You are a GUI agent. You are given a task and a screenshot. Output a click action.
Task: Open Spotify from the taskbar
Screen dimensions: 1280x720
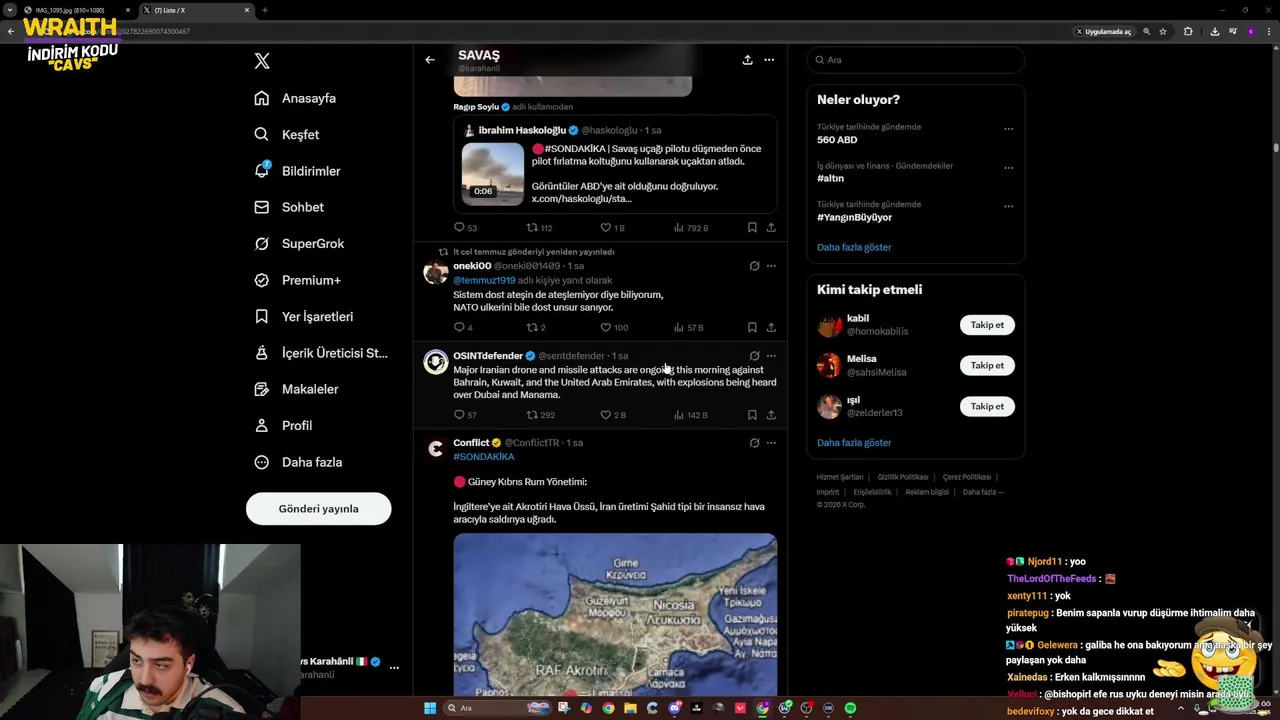coord(850,708)
